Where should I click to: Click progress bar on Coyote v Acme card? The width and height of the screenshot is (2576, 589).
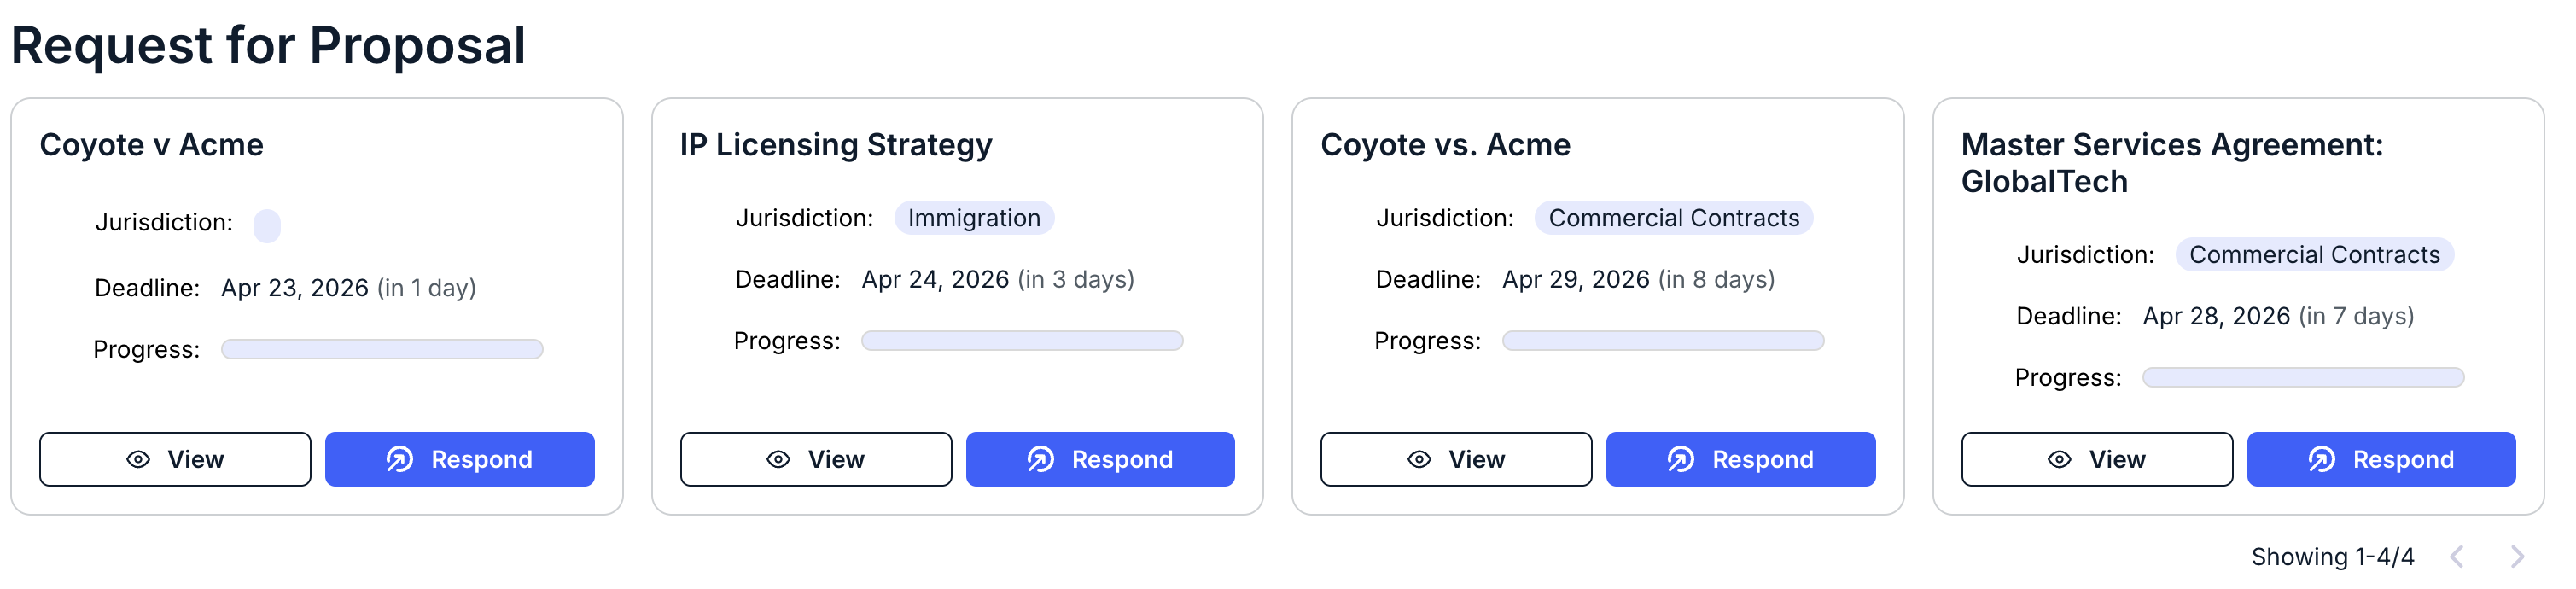(382, 349)
